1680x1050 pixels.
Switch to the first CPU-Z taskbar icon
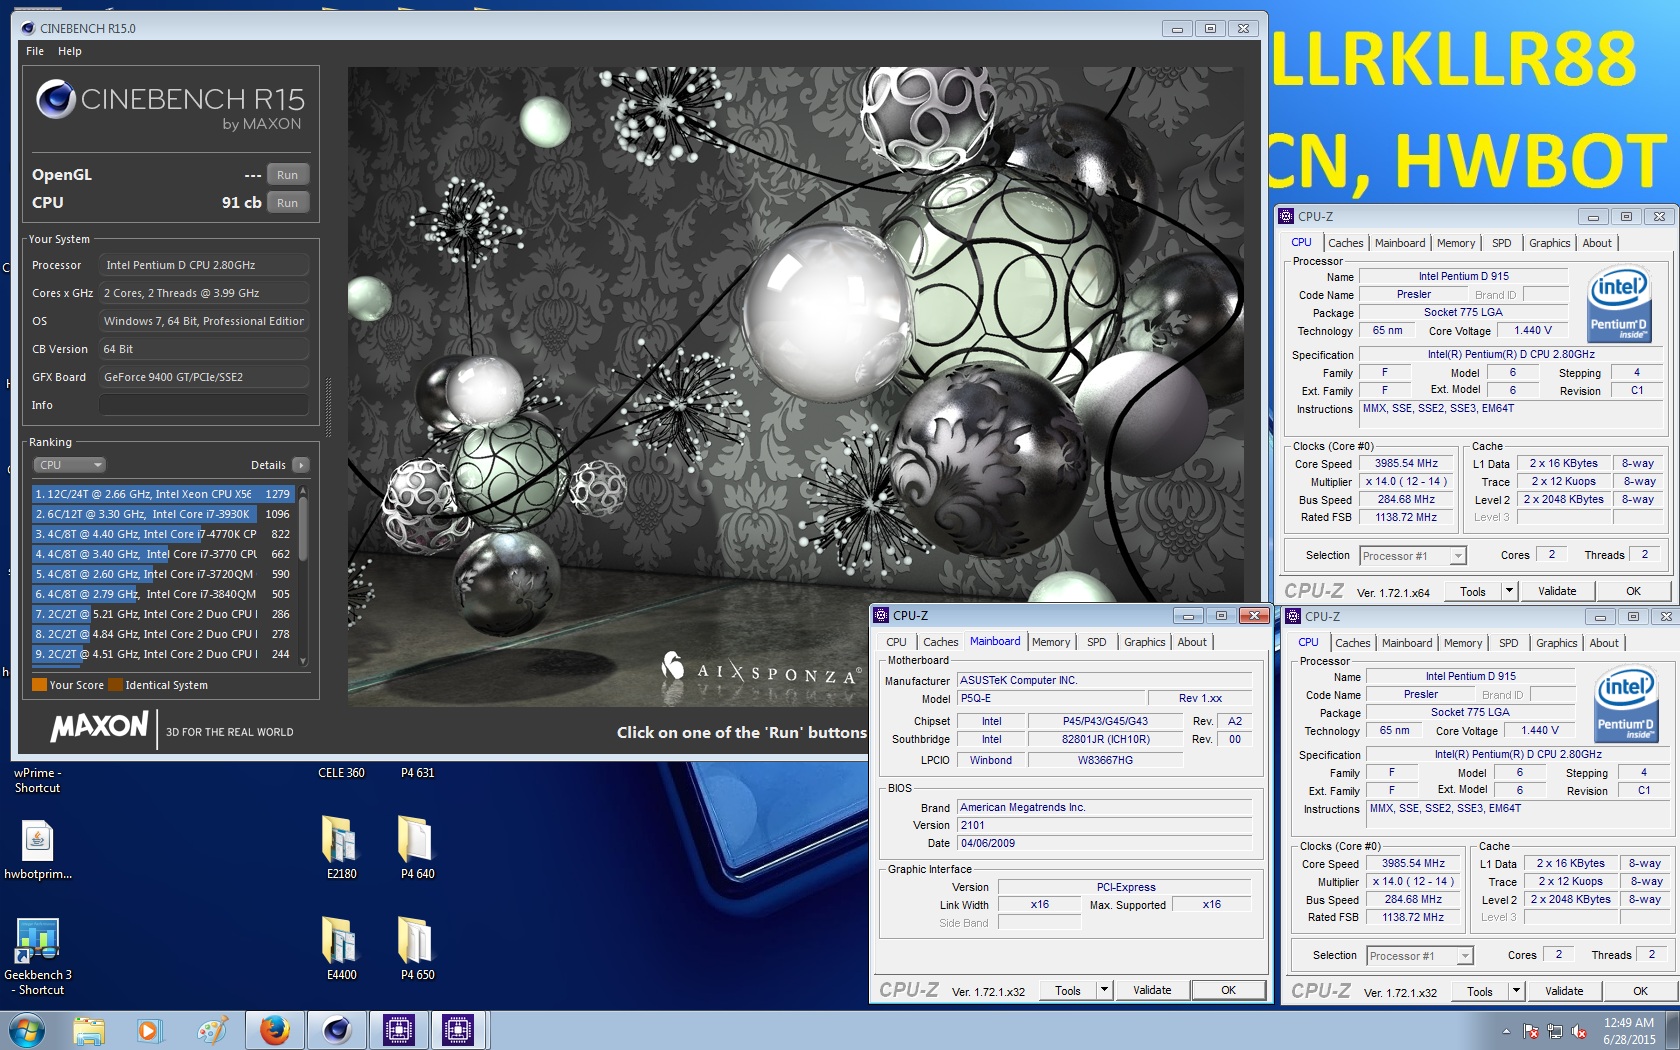tap(398, 1030)
